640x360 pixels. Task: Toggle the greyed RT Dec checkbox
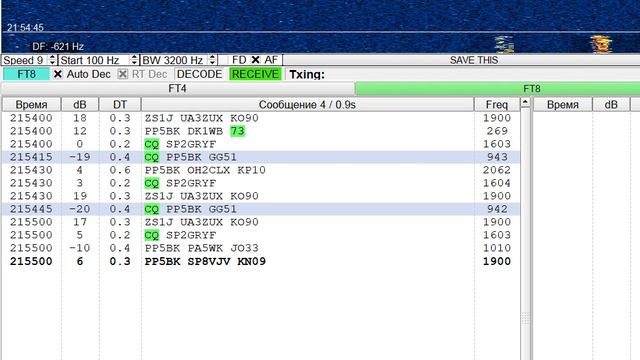click(122, 74)
